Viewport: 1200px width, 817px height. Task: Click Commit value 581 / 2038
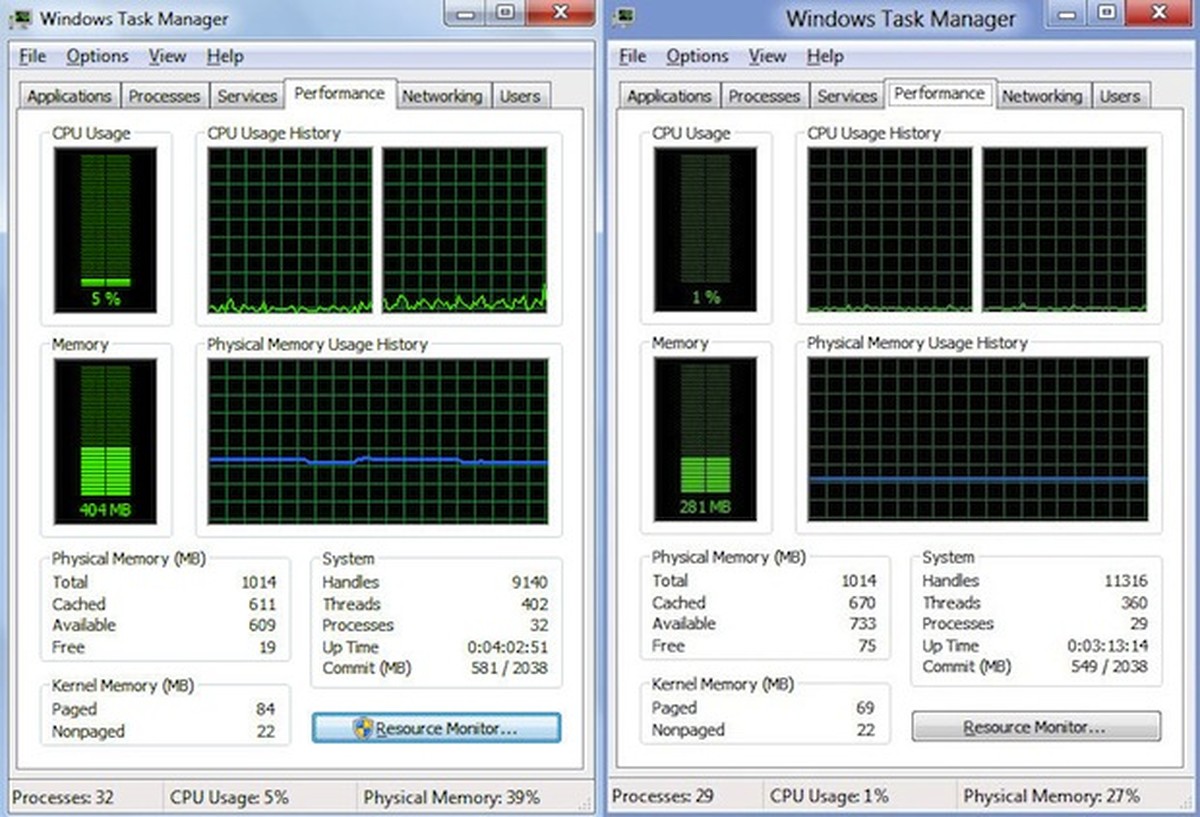click(509, 668)
